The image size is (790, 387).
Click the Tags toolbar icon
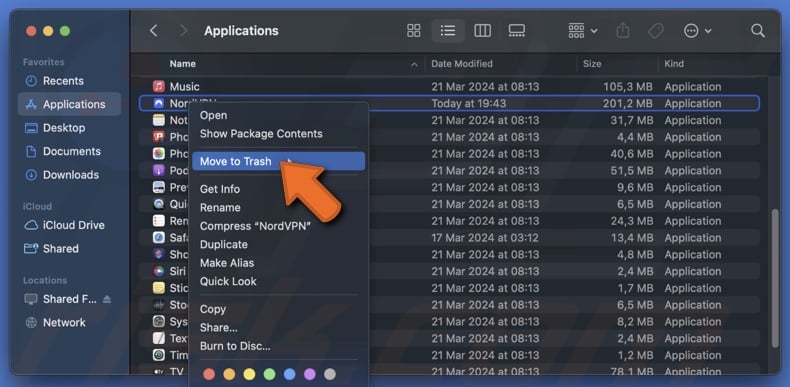pos(656,31)
